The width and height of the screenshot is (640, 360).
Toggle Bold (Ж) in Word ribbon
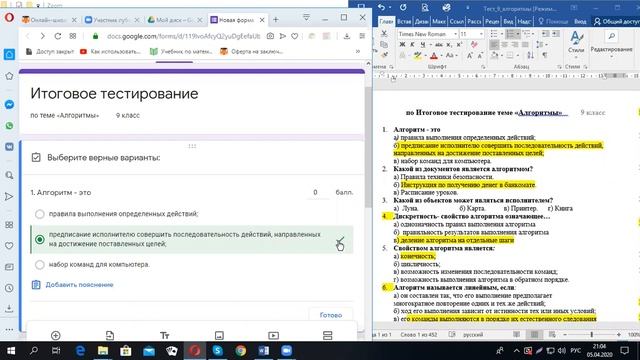click(x=402, y=44)
